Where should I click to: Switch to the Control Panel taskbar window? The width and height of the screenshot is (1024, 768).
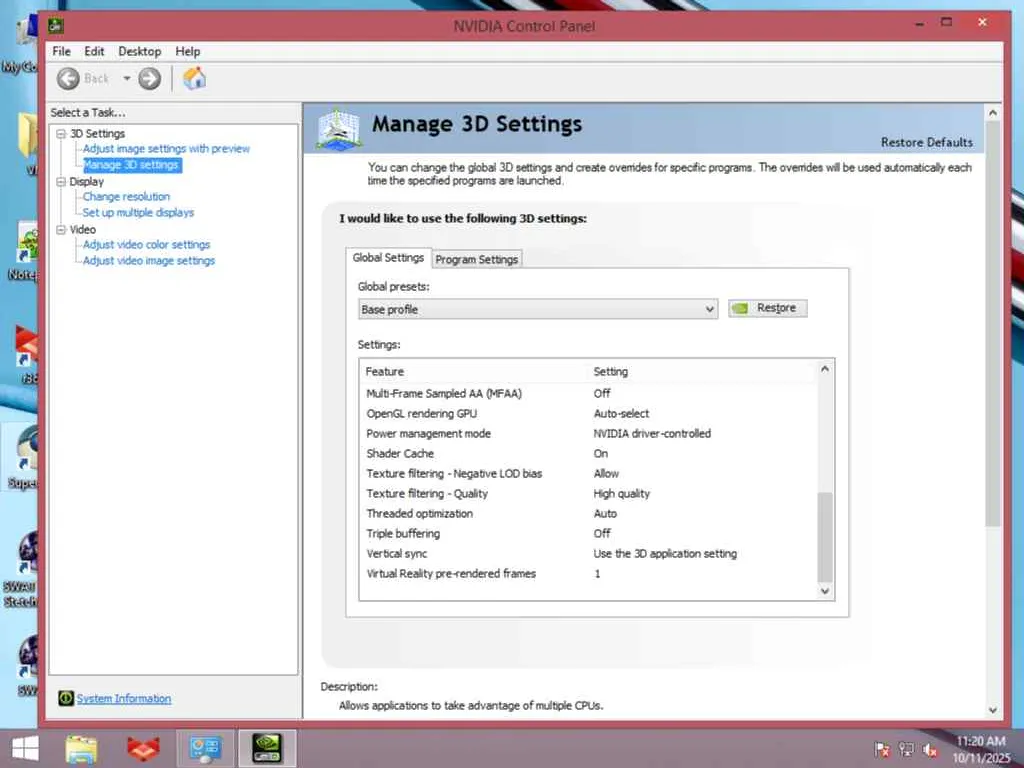pyautogui.click(x=205, y=748)
